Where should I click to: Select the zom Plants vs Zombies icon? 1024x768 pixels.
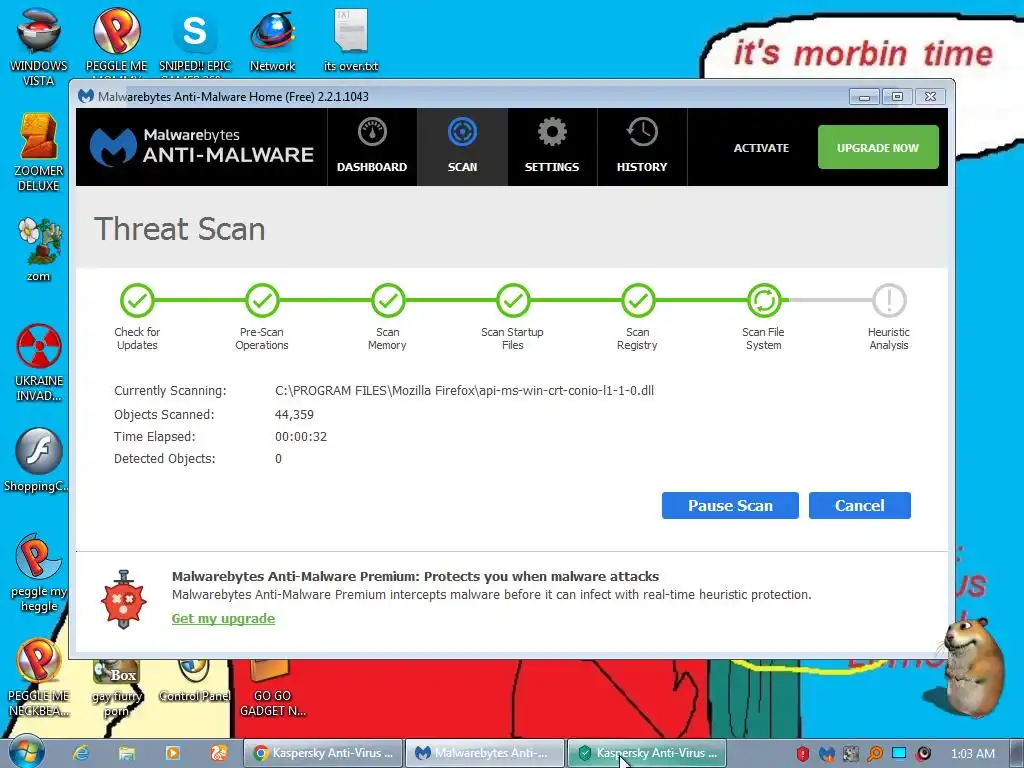39,249
